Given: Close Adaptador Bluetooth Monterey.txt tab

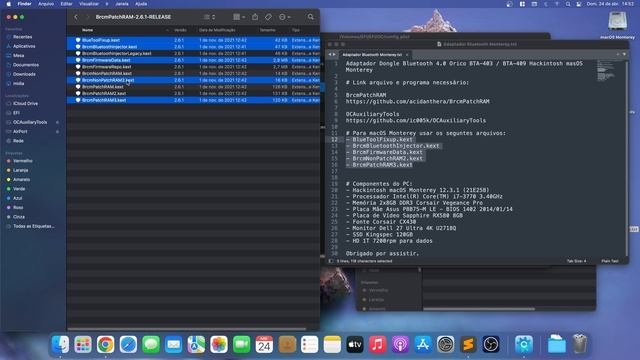Looking at the screenshot, I should click(x=407, y=55).
